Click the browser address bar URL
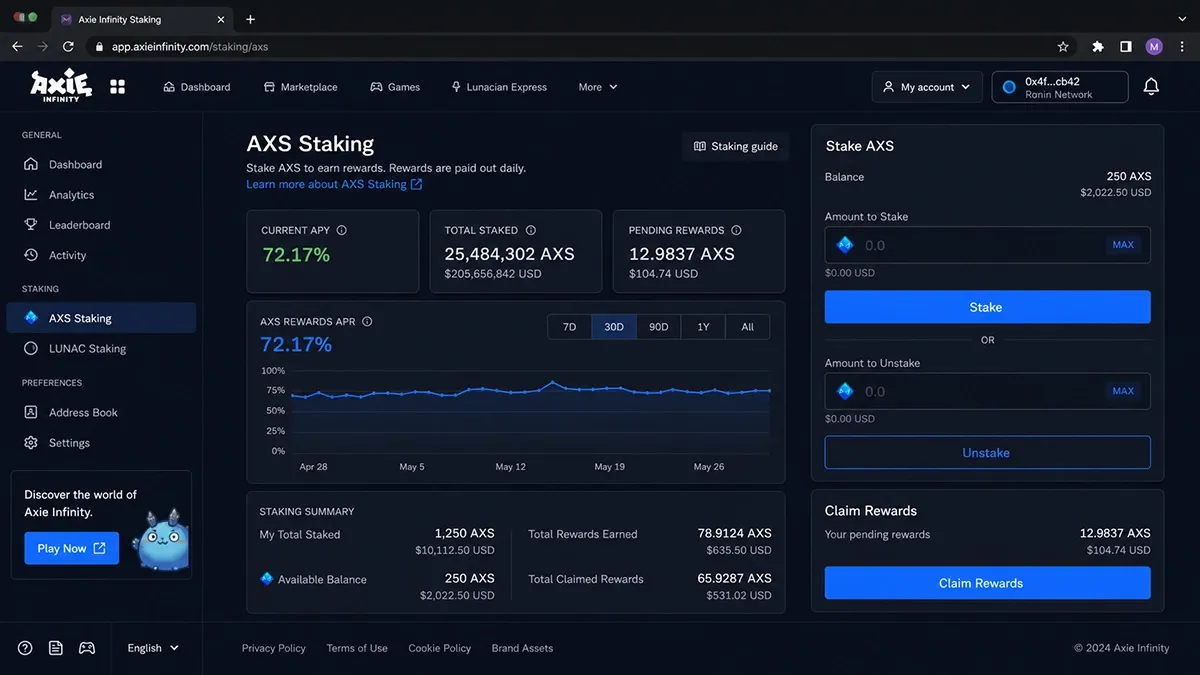The width and height of the screenshot is (1200, 675). [190, 46]
